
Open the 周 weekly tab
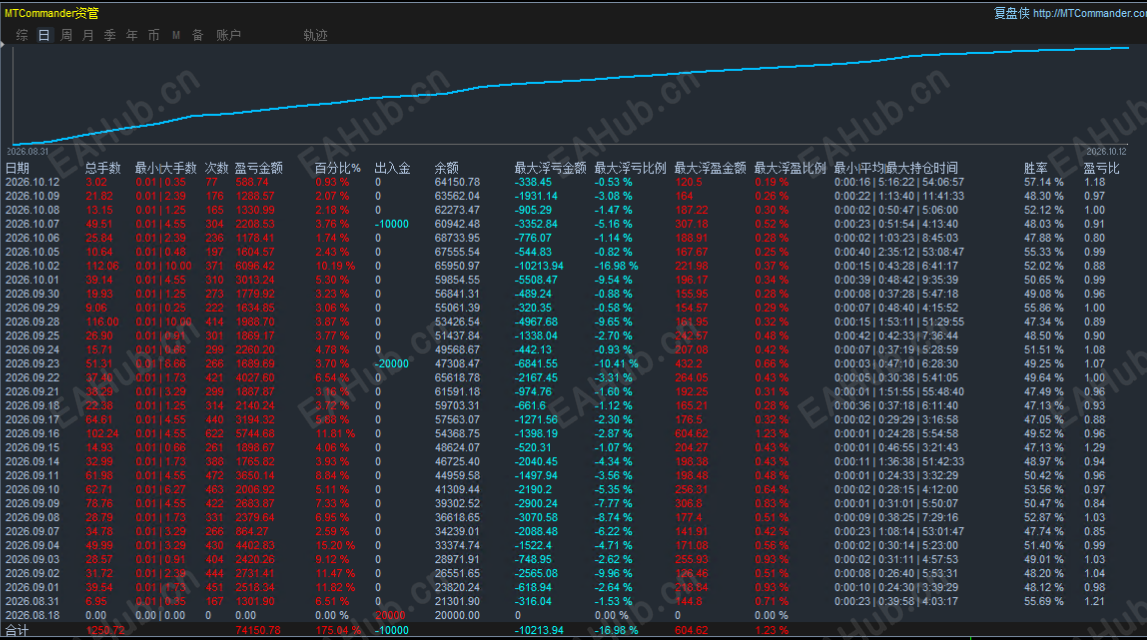tap(66, 35)
